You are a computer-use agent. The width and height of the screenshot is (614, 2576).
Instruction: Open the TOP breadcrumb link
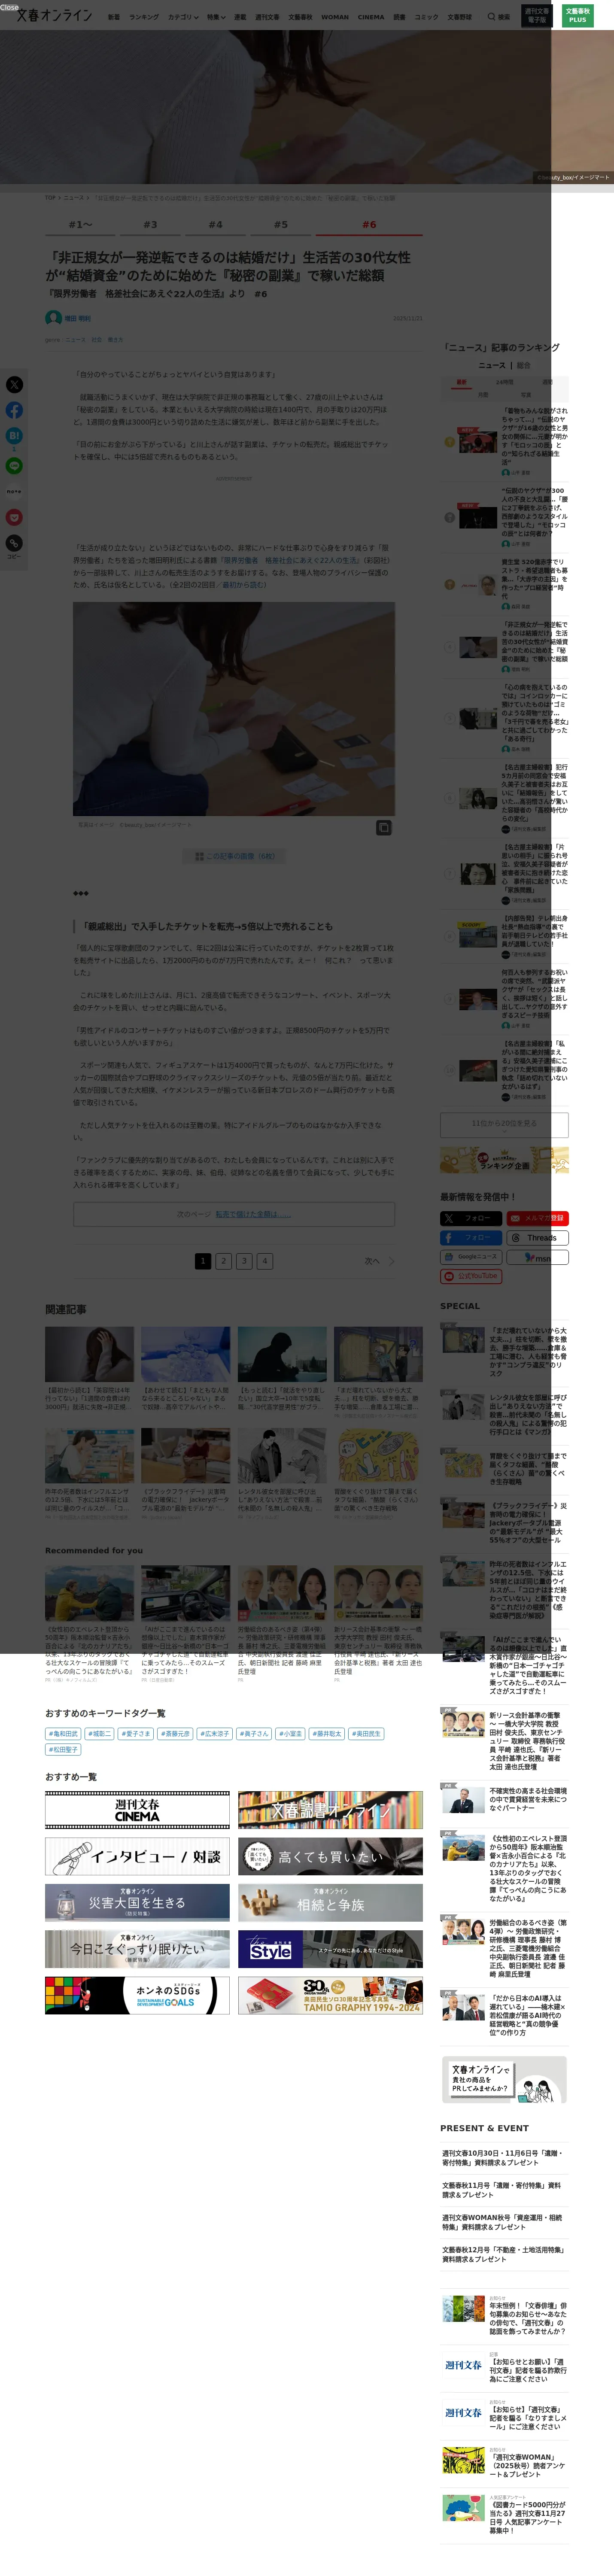(50, 198)
